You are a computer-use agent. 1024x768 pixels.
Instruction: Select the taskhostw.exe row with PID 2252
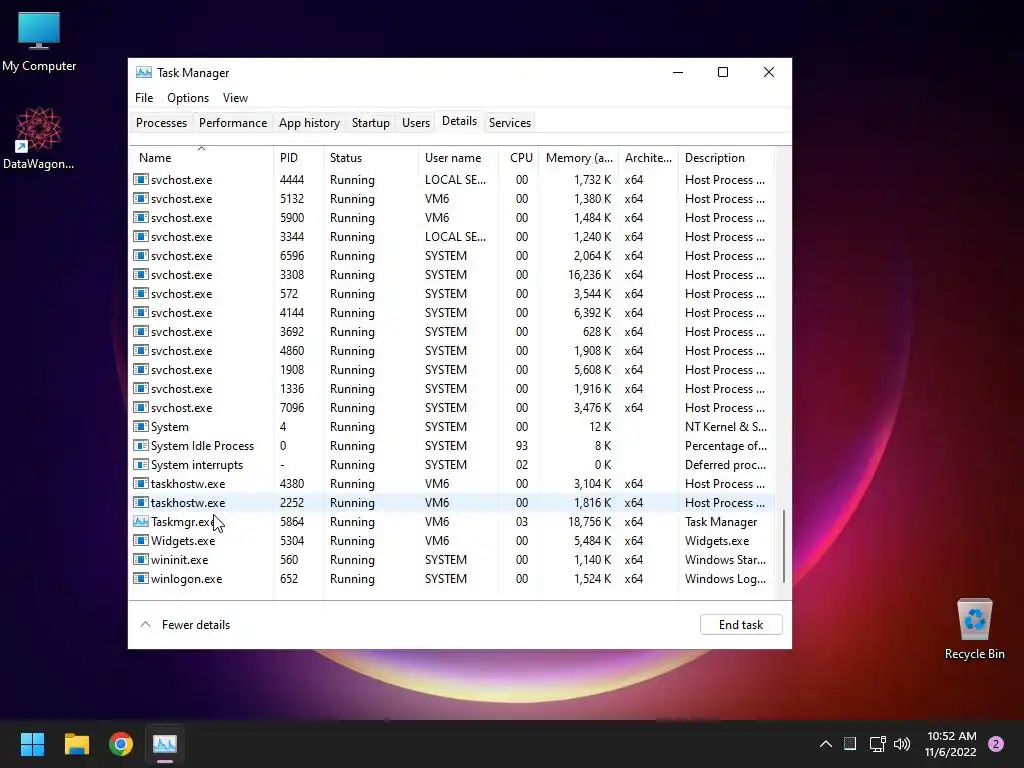(x=453, y=503)
